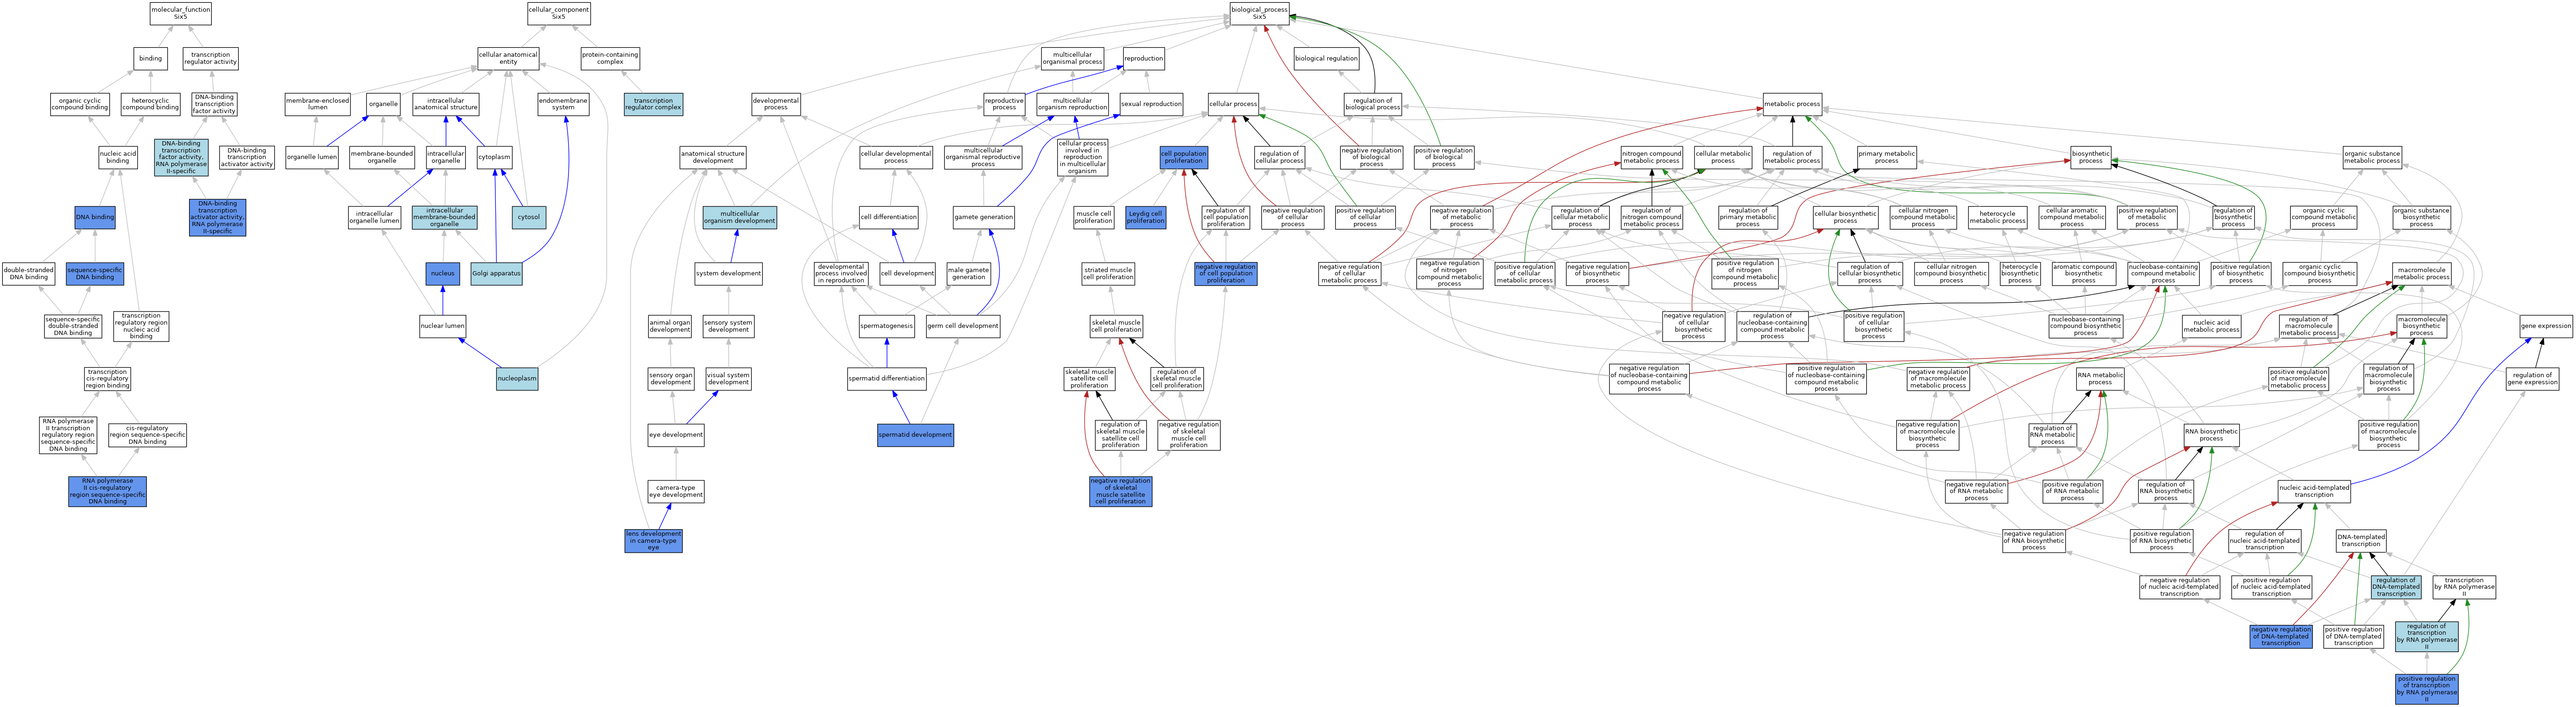Click the molecular_function Six5 root node
The height and width of the screenshot is (707, 2576).
tap(181, 13)
